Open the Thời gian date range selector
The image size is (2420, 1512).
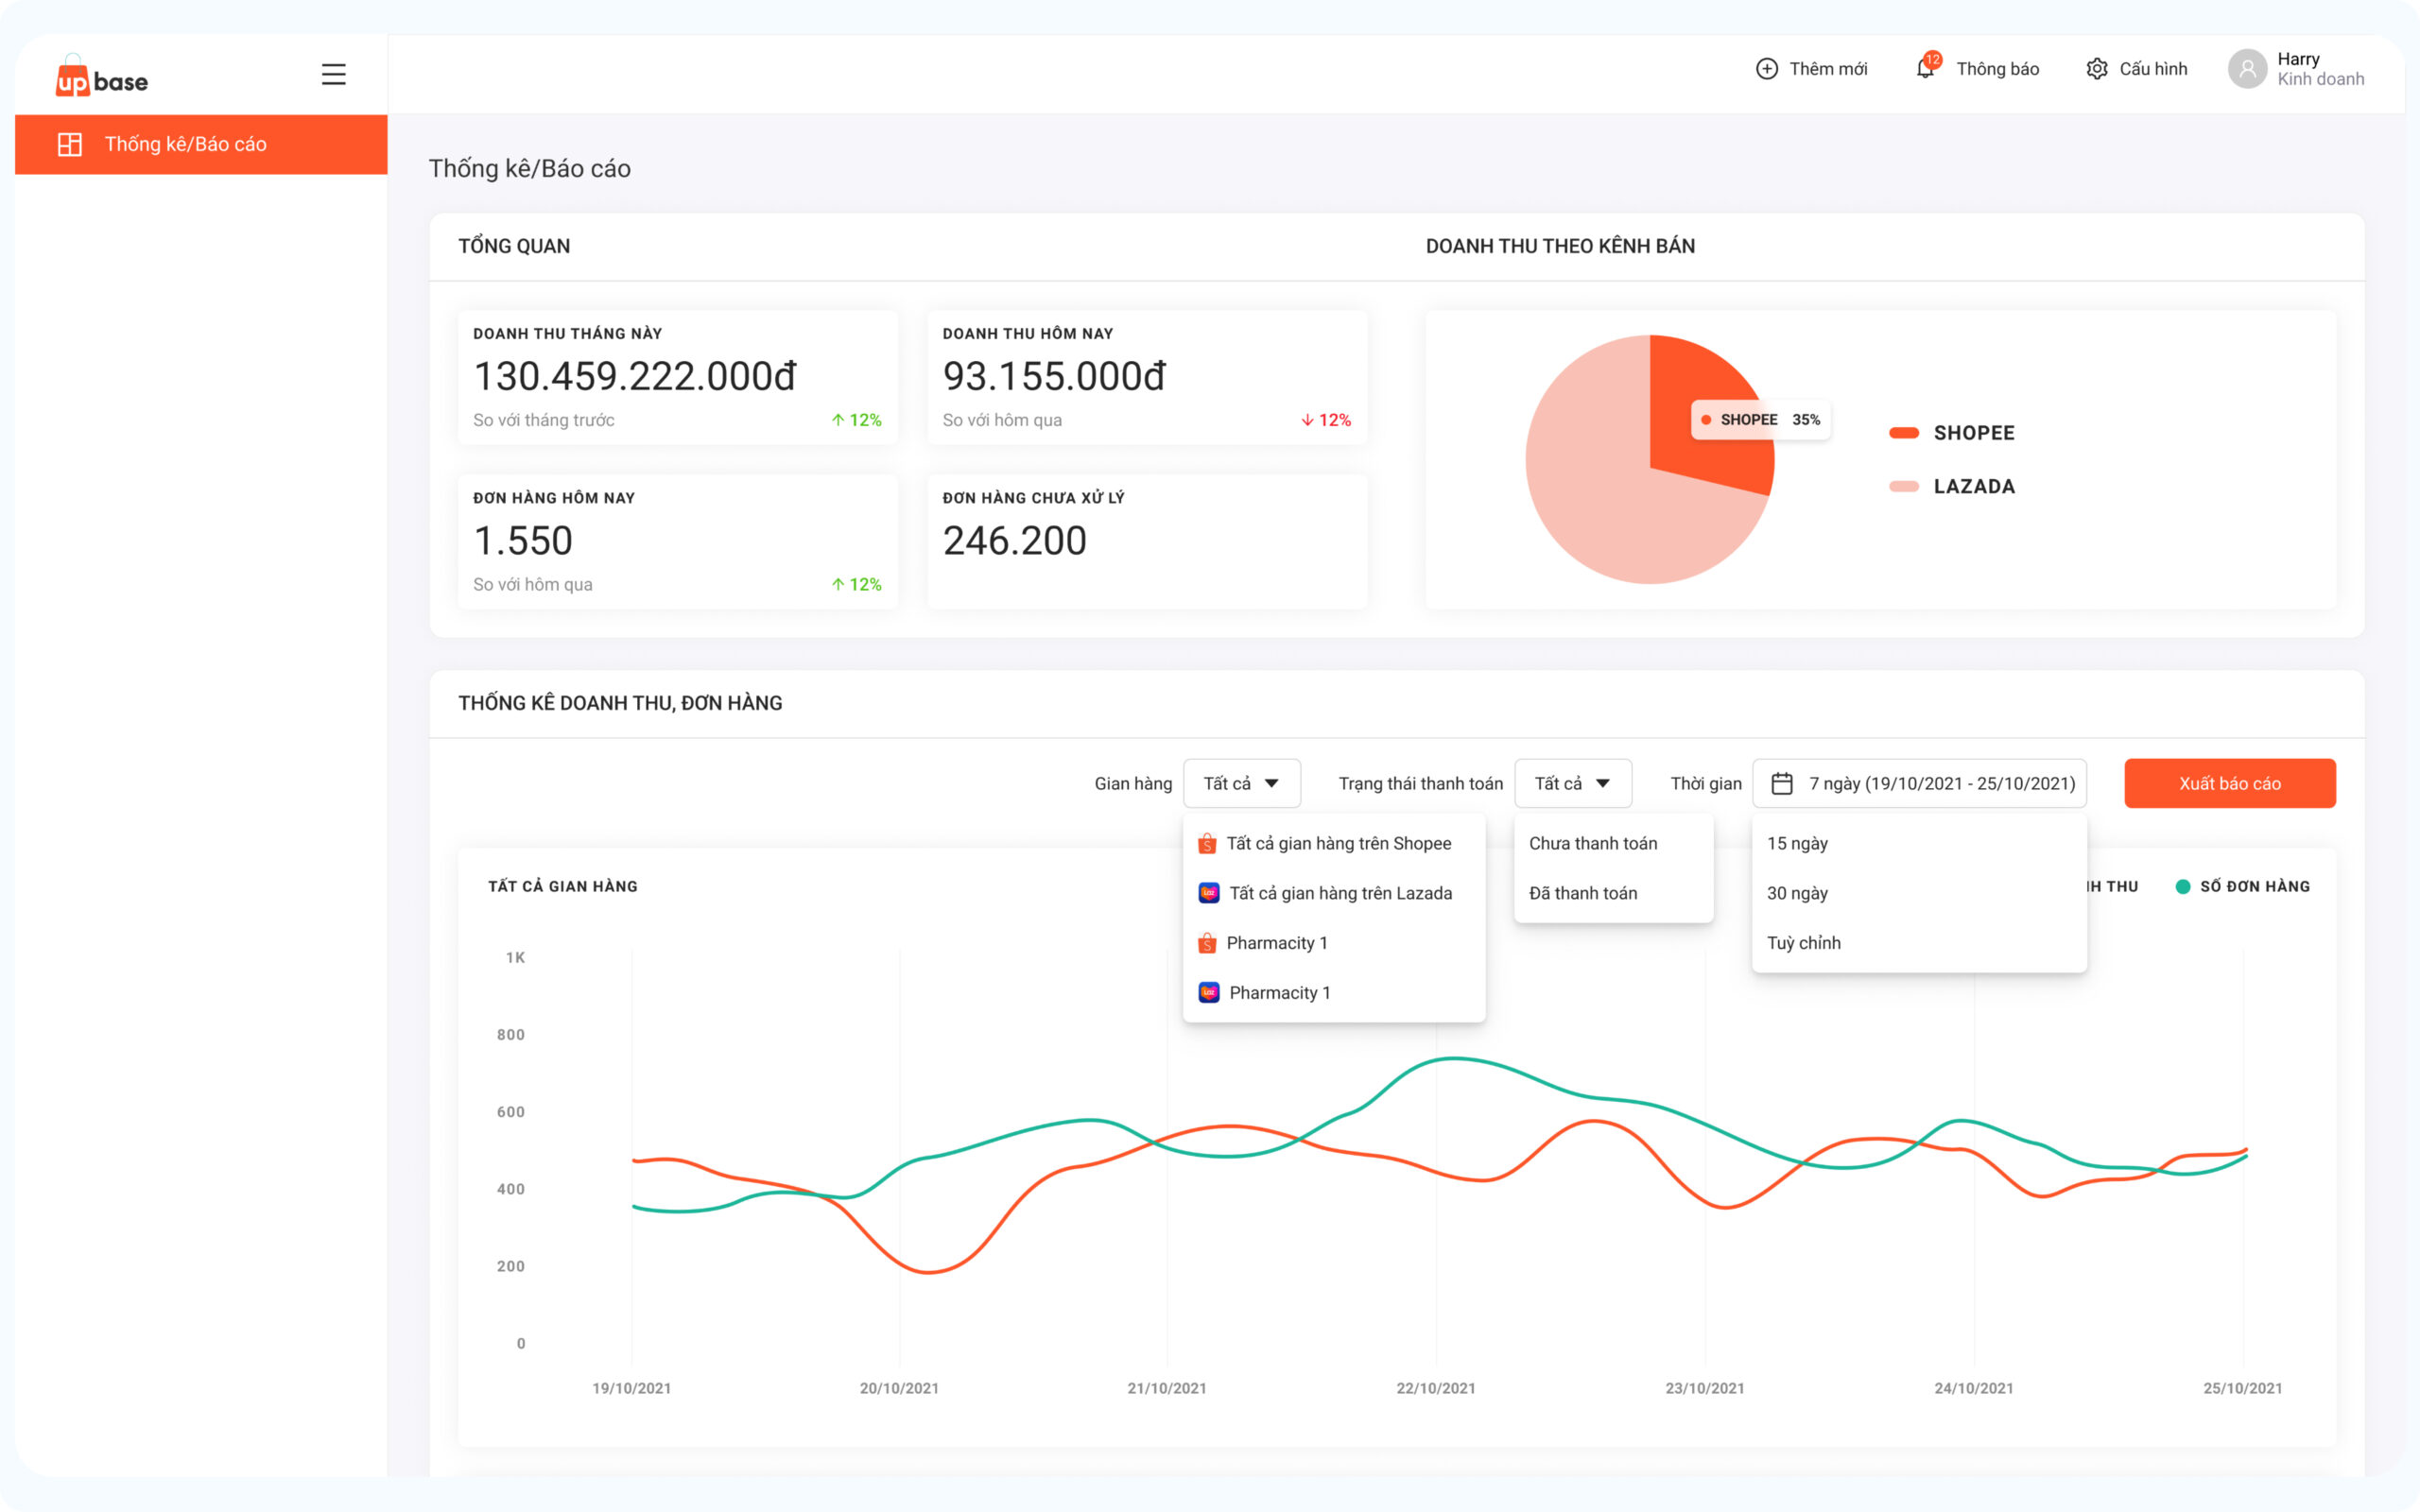click(1920, 784)
